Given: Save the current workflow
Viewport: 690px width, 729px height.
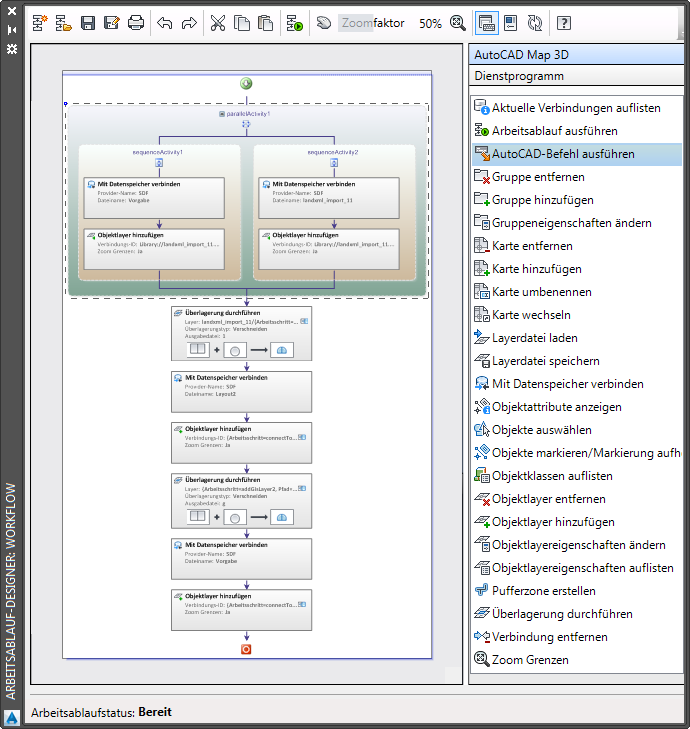Looking at the screenshot, I should click(x=88, y=23).
